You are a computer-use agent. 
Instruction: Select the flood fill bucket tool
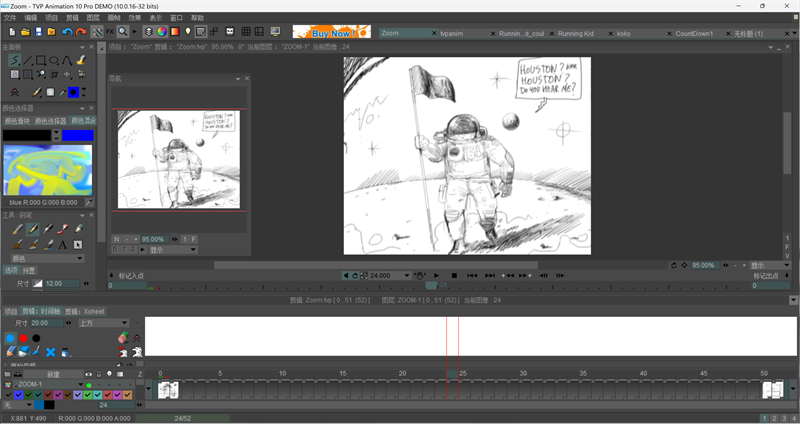81,61
